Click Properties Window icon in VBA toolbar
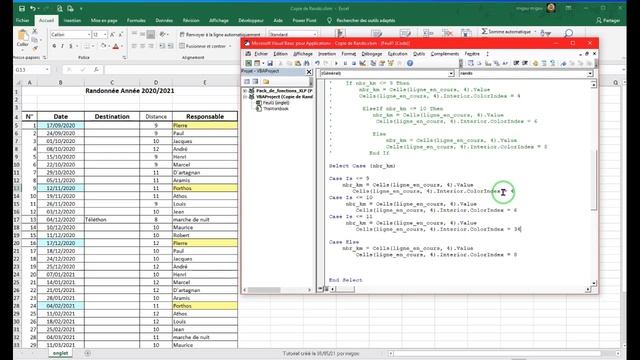Viewport: 640px width, 360px height. tap(382, 63)
